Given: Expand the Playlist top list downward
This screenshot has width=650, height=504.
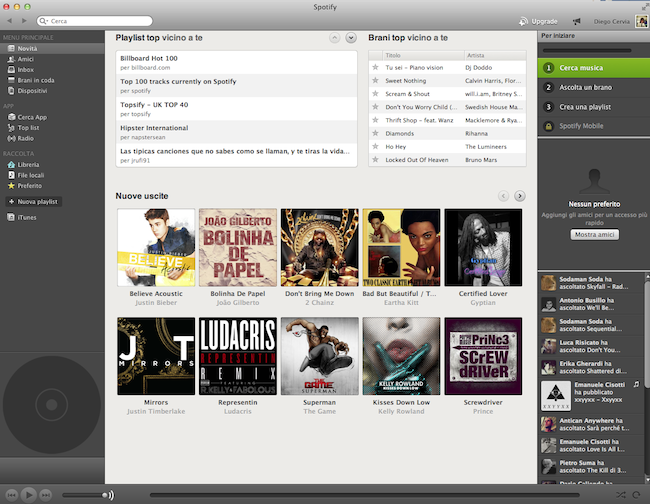Looking at the screenshot, I should coord(351,38).
